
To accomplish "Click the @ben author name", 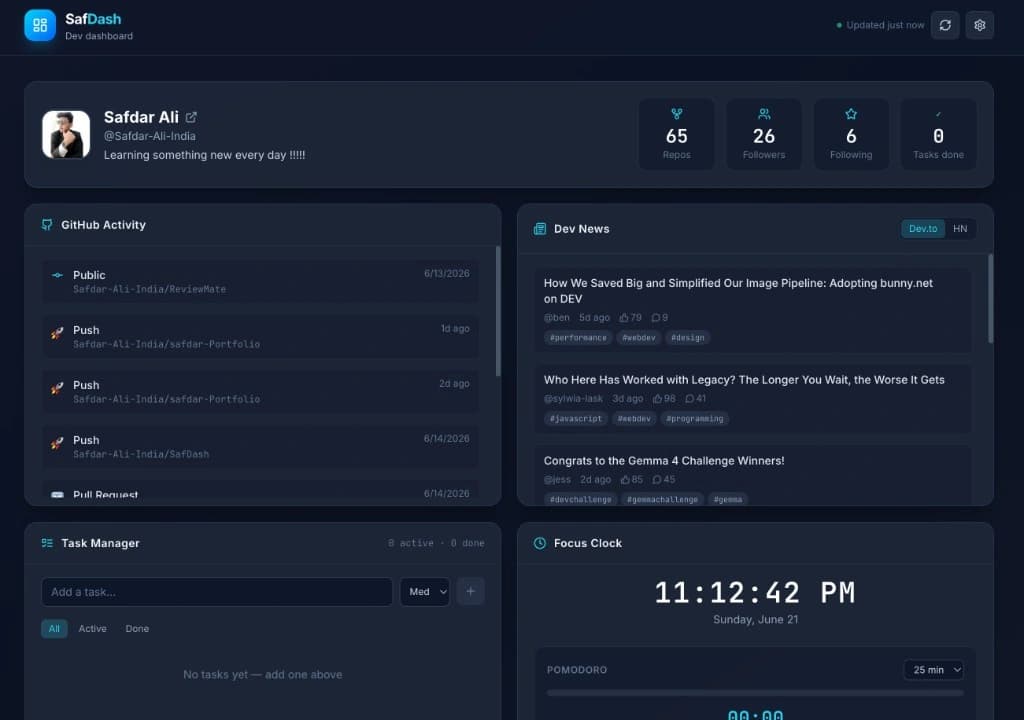I will click(556, 318).
